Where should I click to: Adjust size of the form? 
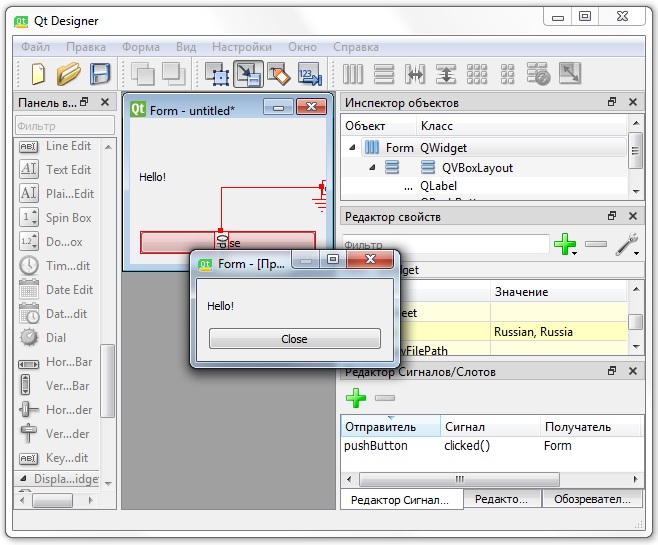click(569, 74)
